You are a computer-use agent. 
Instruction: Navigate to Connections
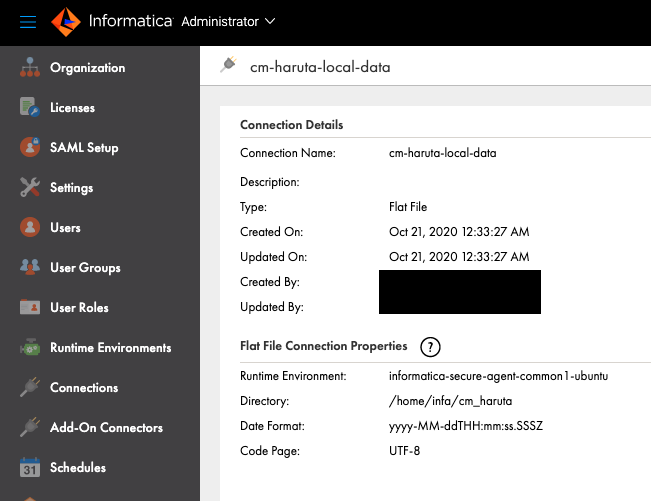pos(84,387)
